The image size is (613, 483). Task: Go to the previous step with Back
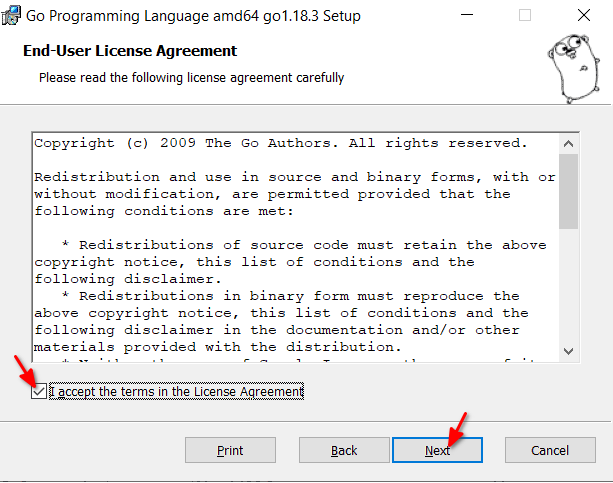pos(344,451)
